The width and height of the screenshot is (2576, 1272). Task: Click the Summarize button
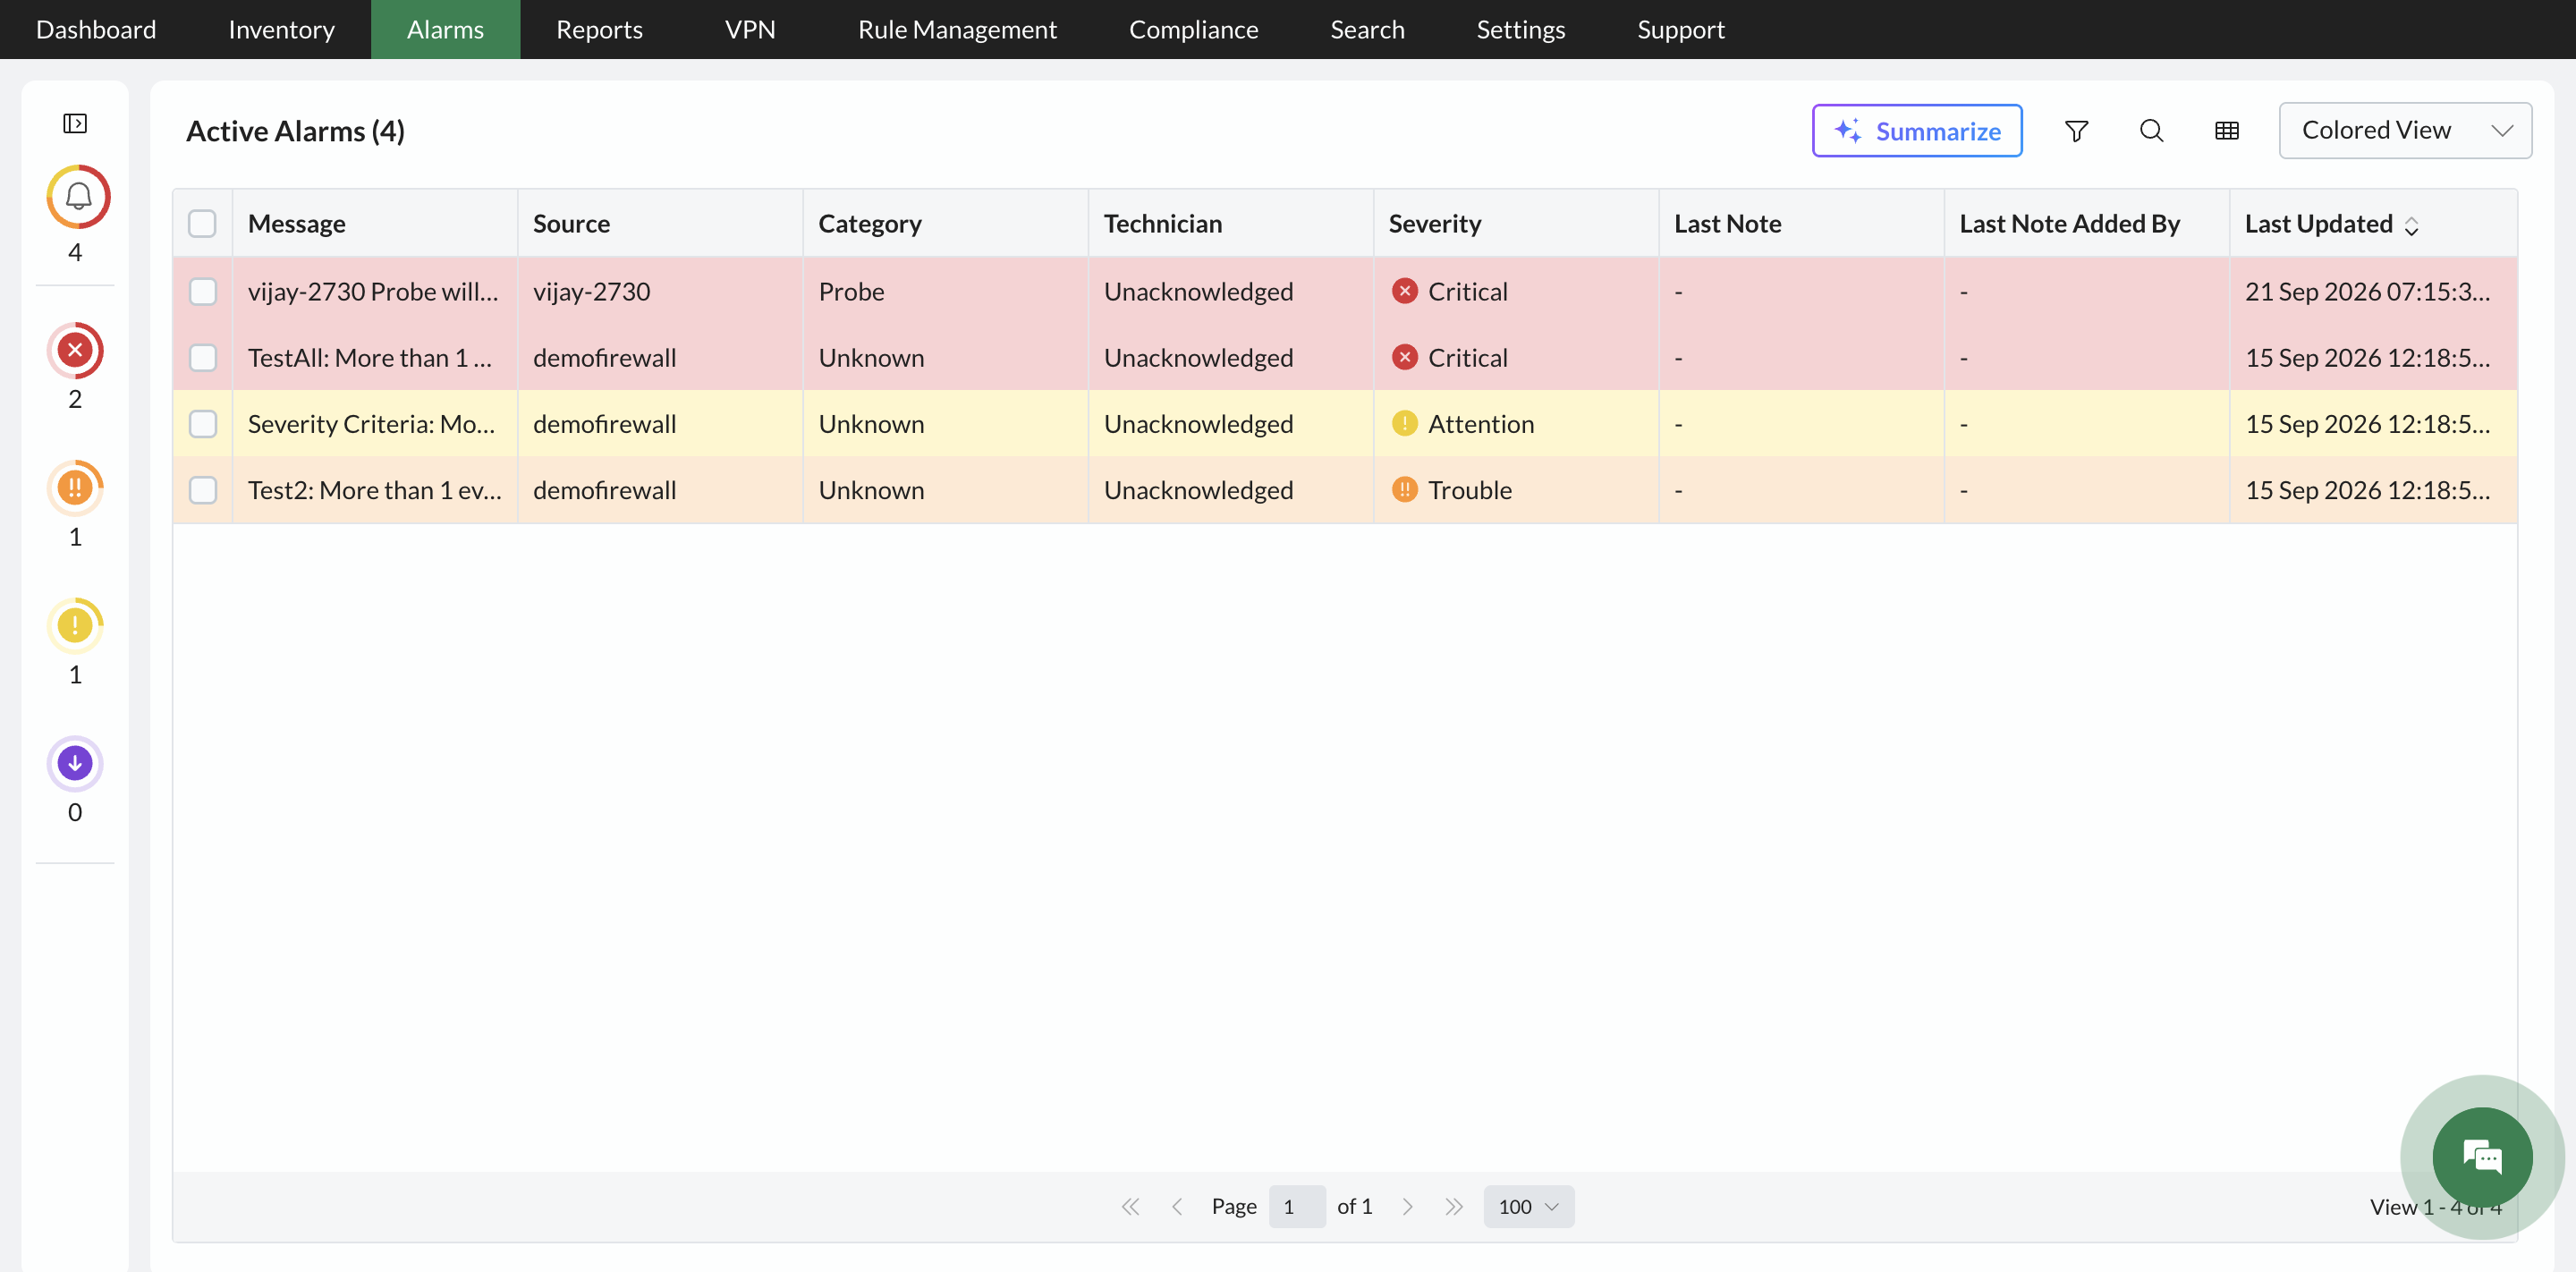[x=1917, y=130]
